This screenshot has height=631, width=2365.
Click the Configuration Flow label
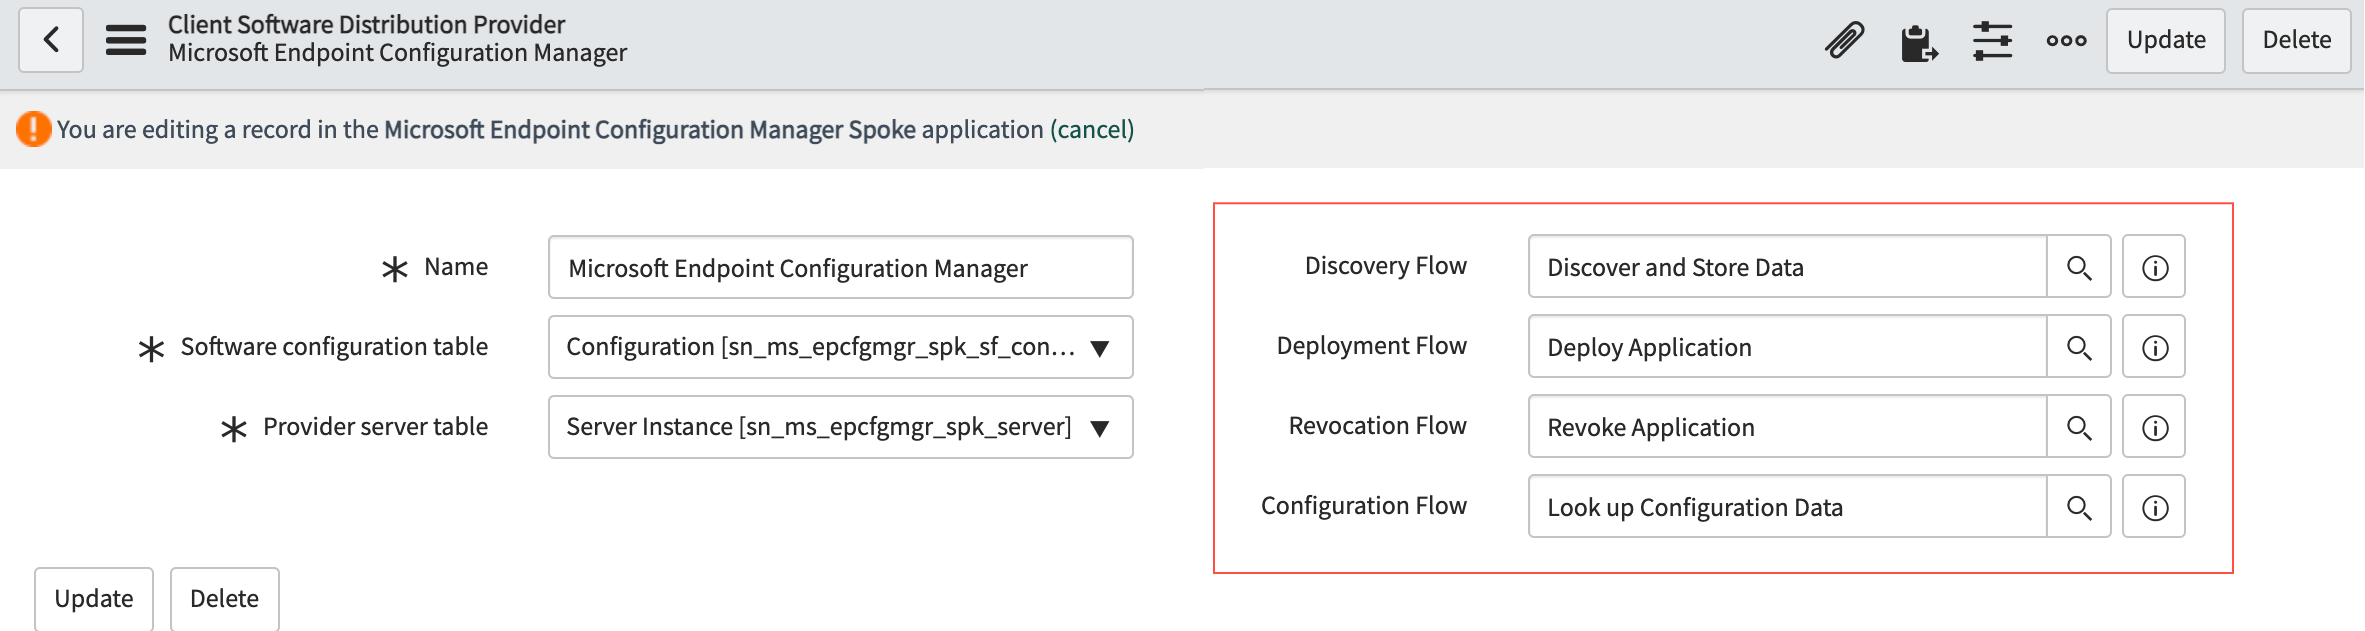1363,505
